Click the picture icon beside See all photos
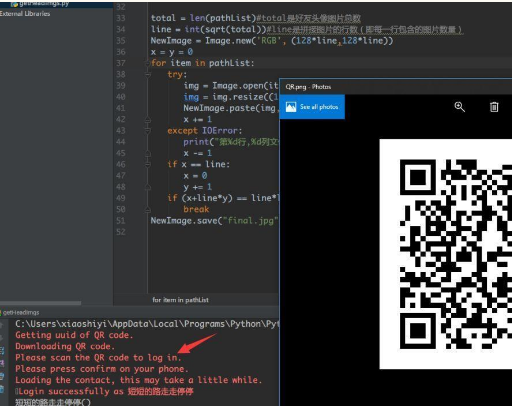Image resolution: width=512 pixels, height=406 pixels. (291, 107)
